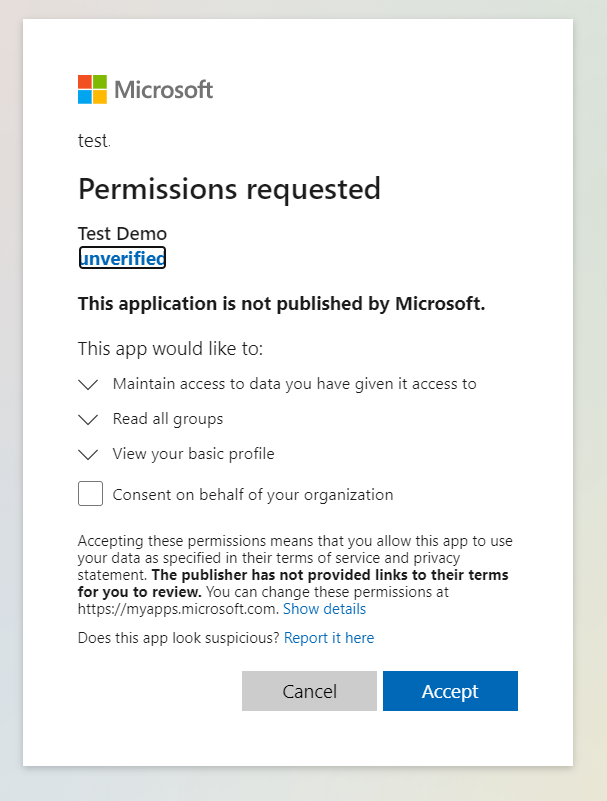This screenshot has width=607, height=801.
Task: Click the Consent on behalf of organization label
Action: coord(252,494)
